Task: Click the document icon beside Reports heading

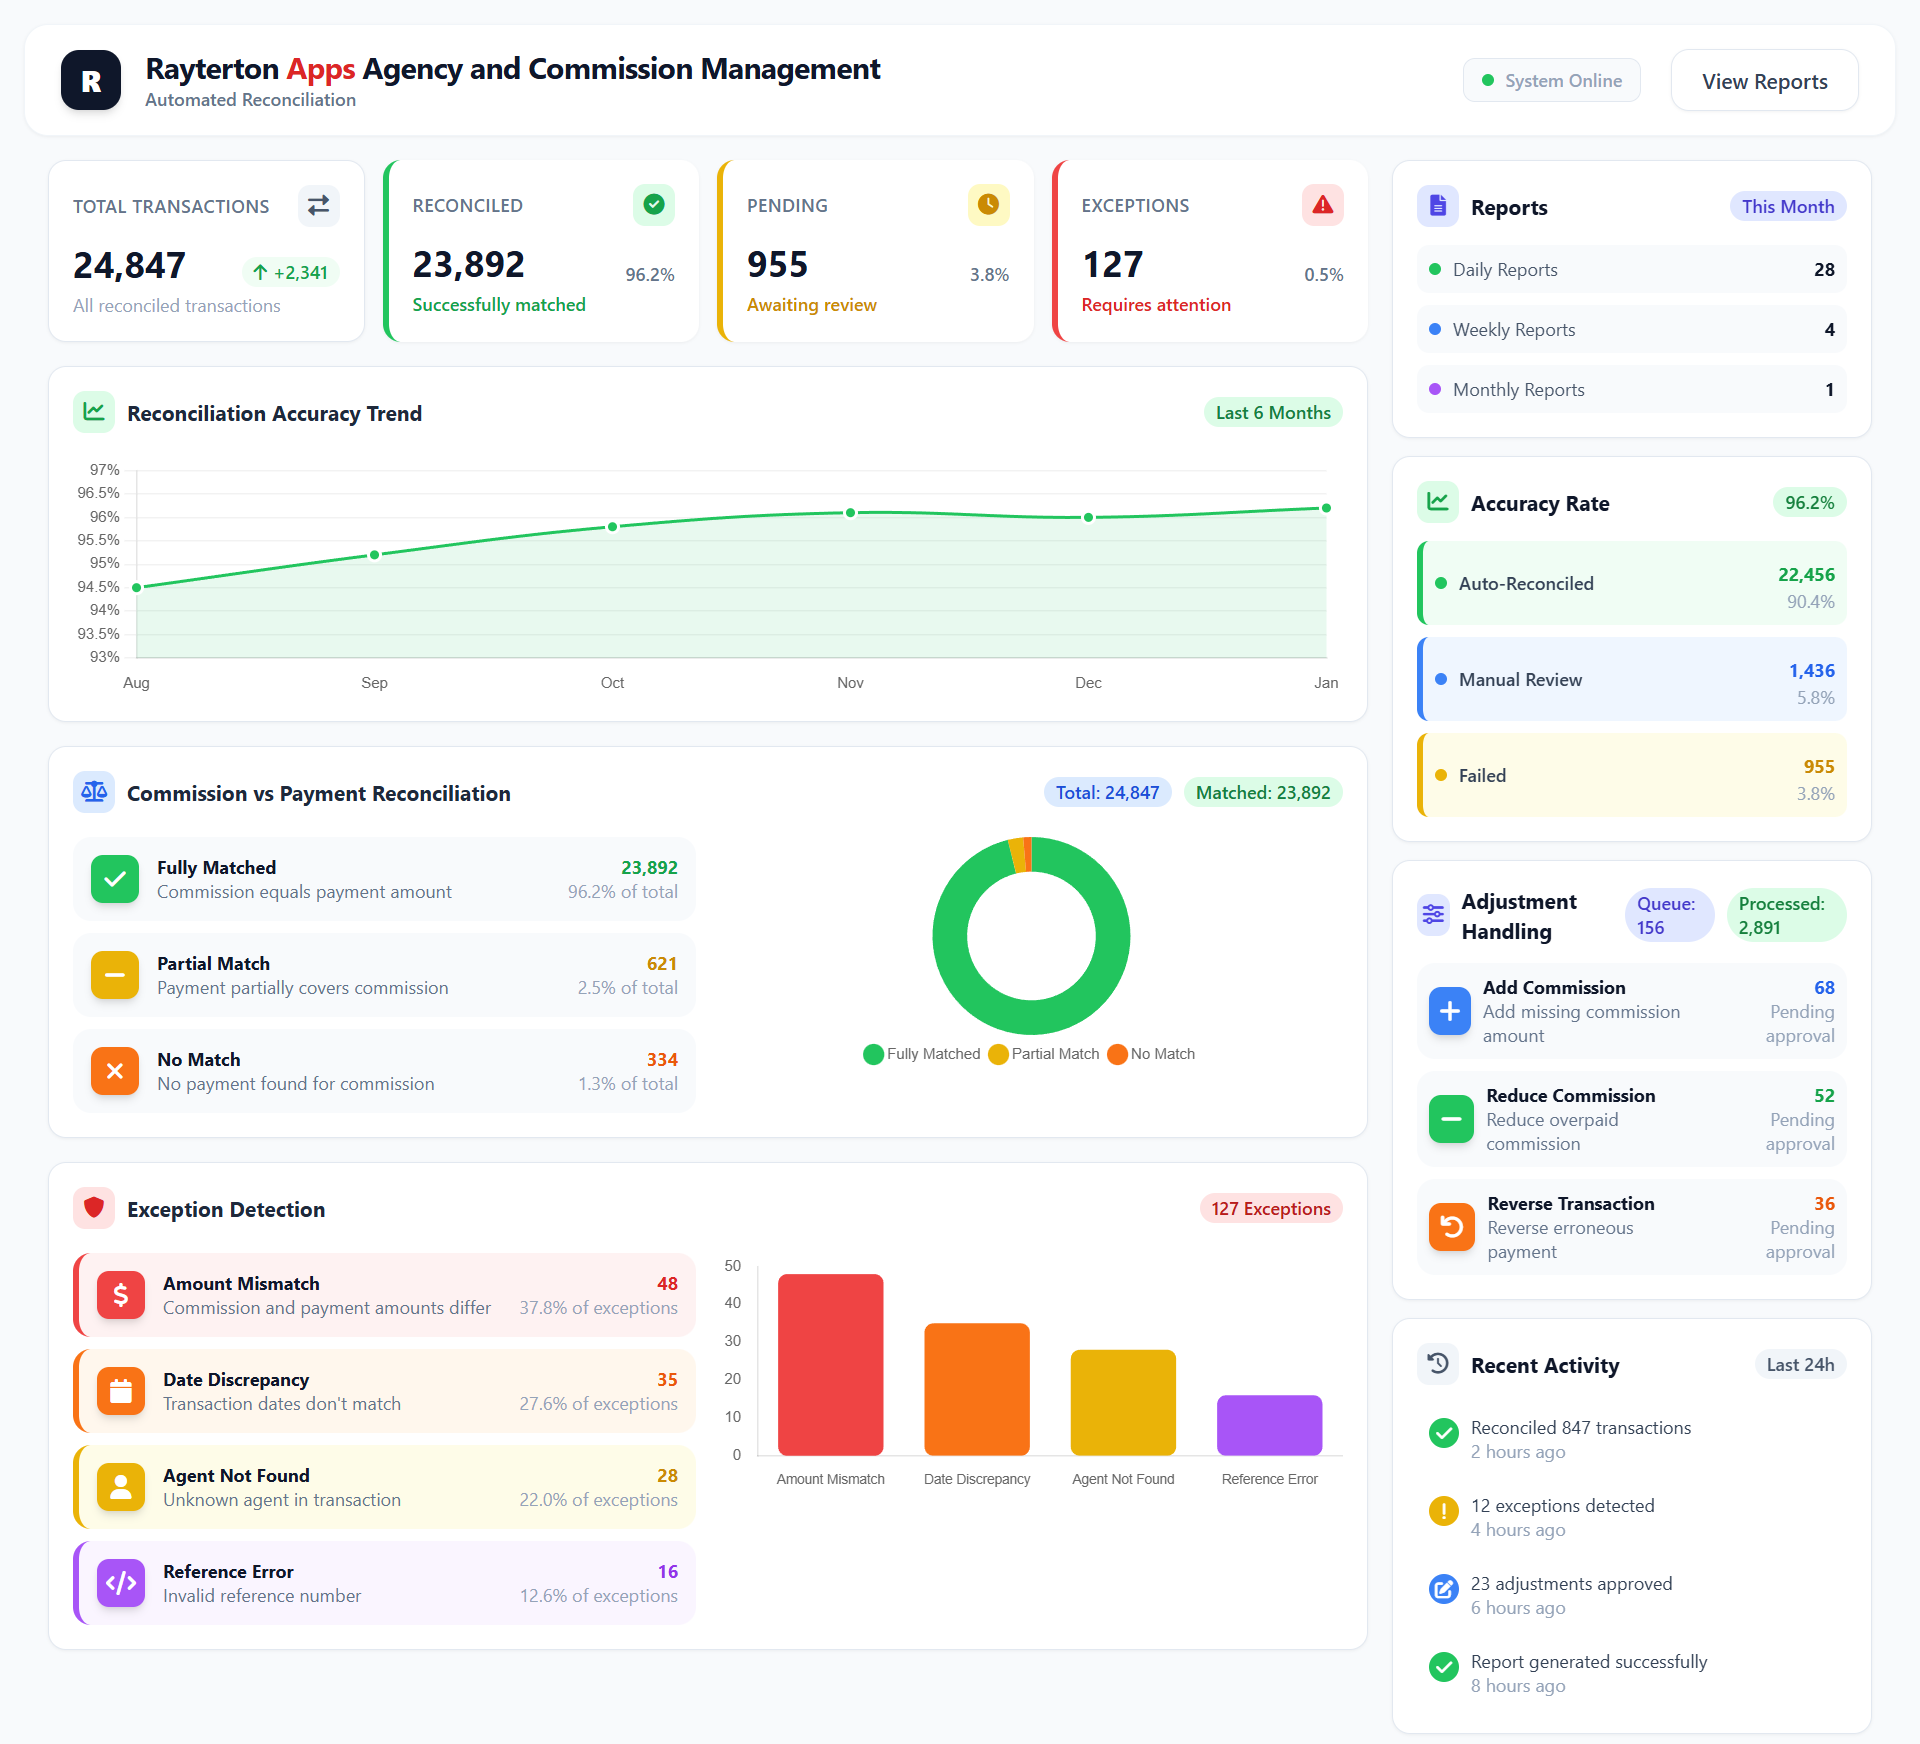Action: click(x=1437, y=206)
